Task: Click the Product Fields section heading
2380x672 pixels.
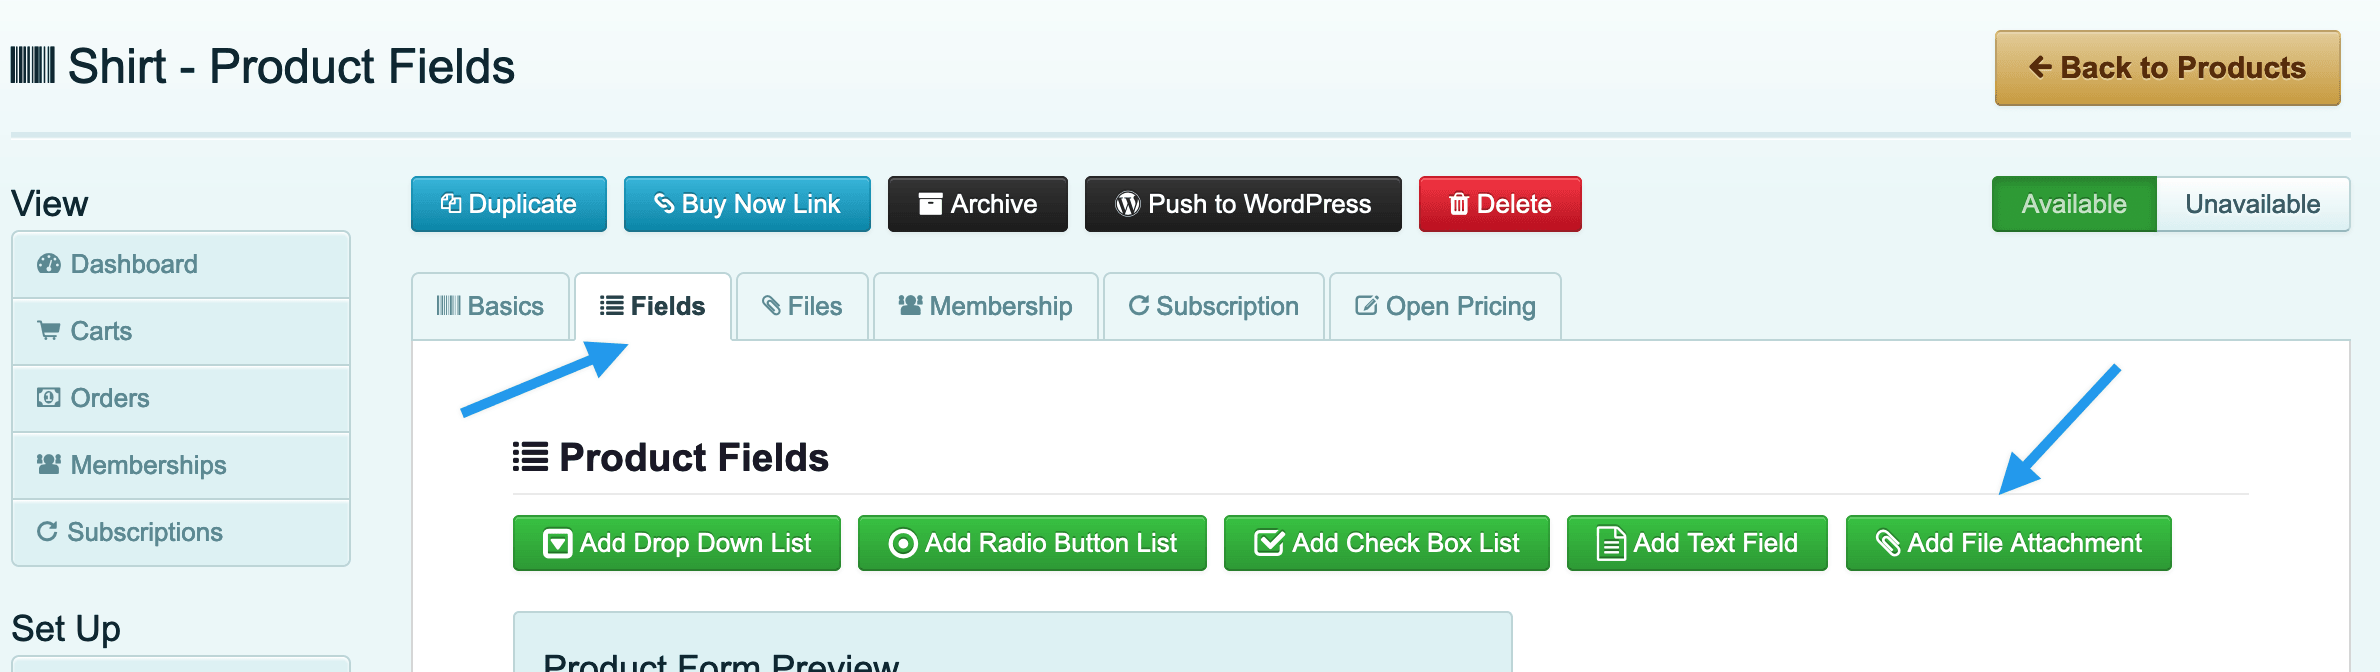Action: pos(694,457)
